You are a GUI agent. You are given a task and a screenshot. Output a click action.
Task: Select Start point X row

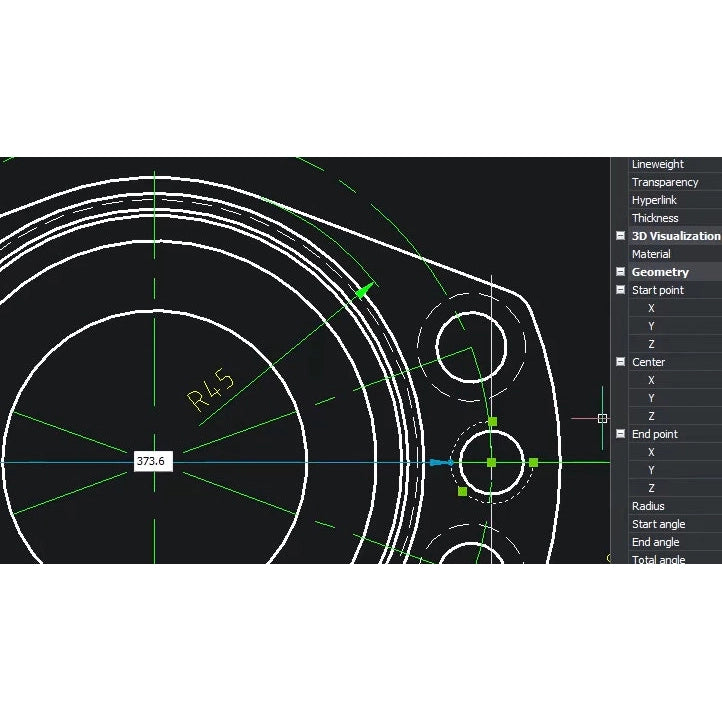pos(675,308)
